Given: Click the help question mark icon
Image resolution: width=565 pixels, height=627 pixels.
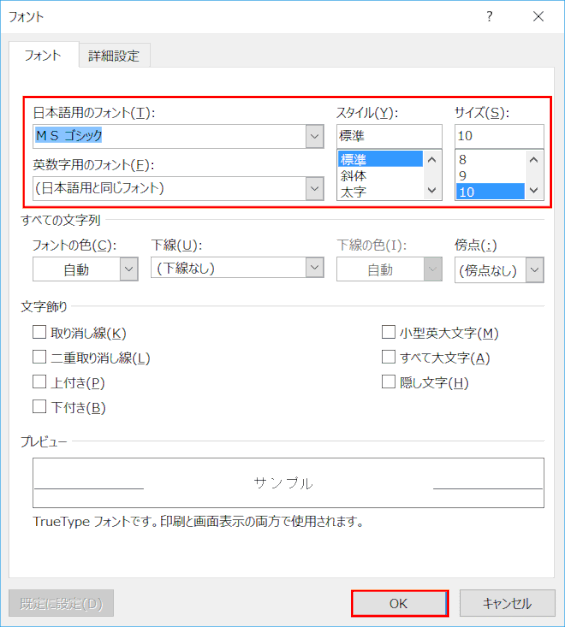Looking at the screenshot, I should [x=489, y=16].
